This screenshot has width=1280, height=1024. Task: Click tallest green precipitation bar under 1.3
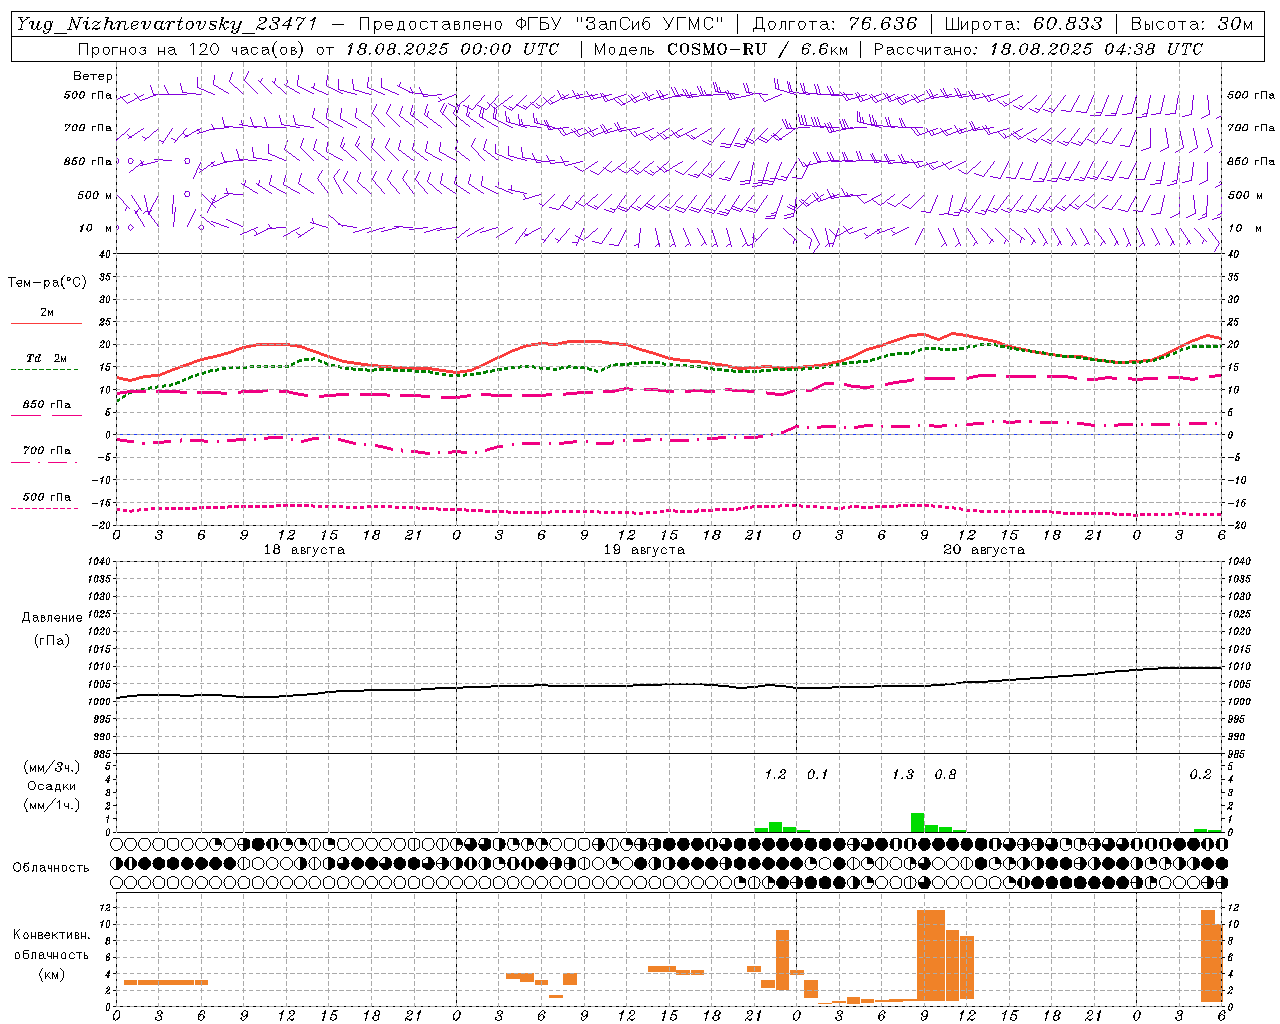917,822
